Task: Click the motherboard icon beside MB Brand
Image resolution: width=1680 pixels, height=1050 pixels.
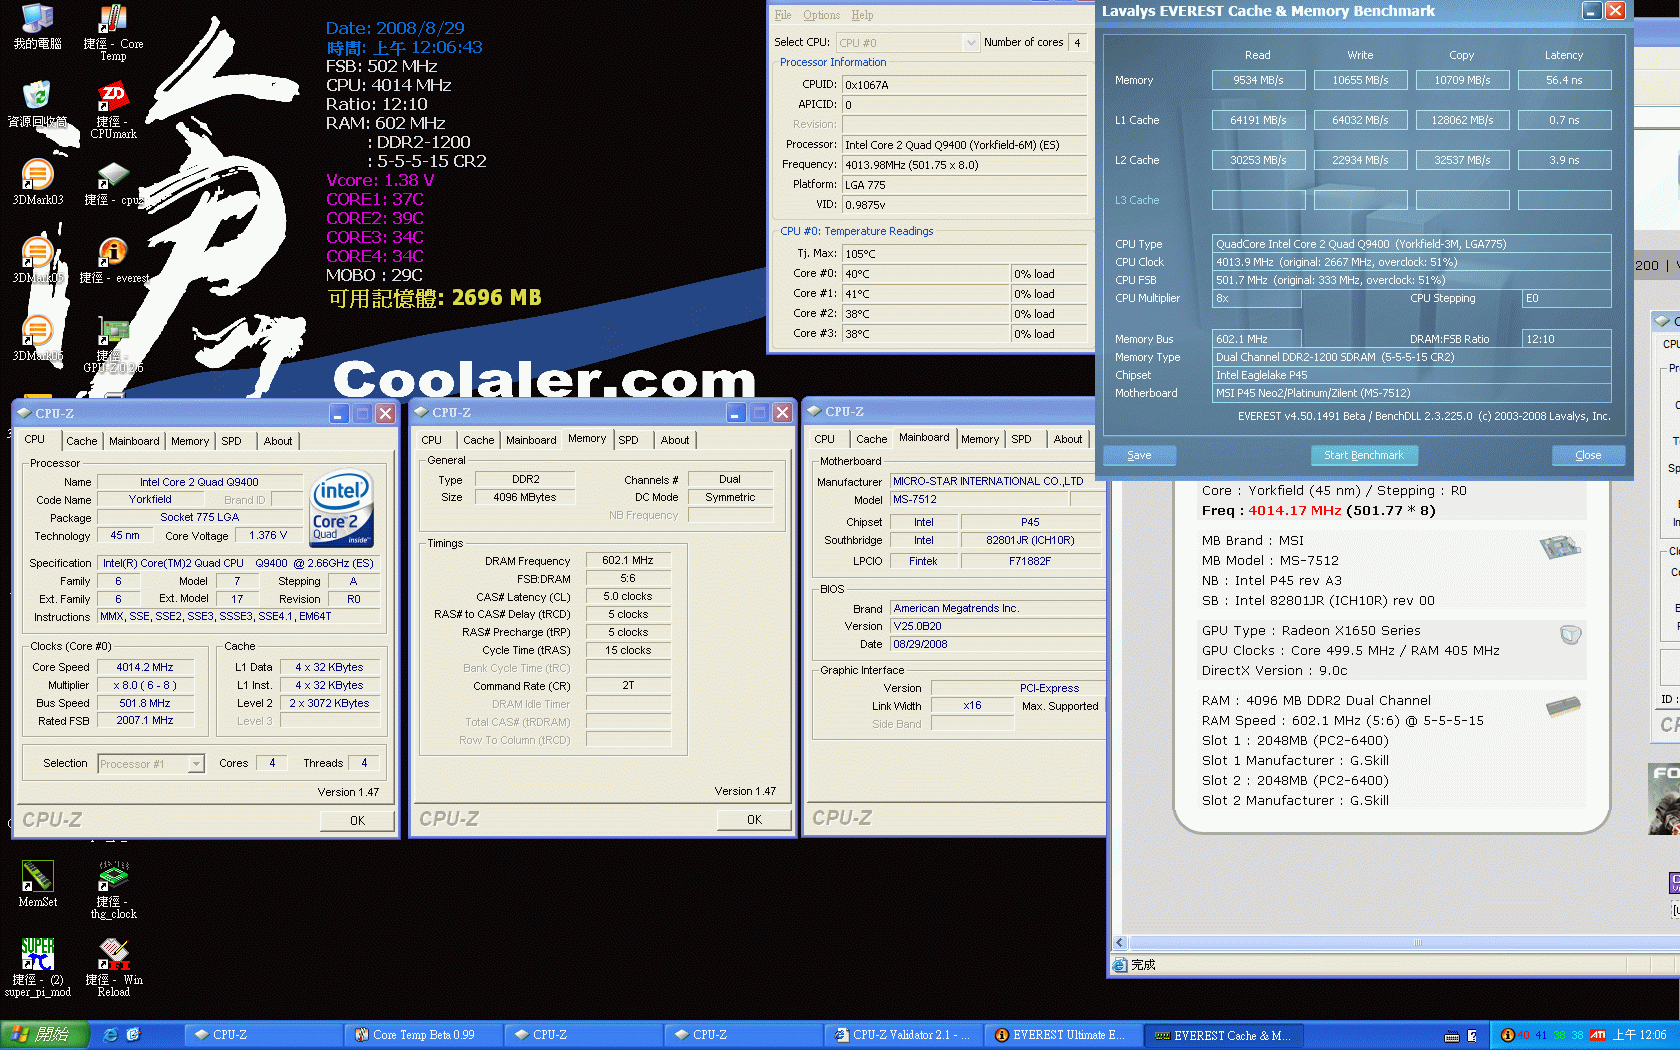Action: (x=1560, y=547)
